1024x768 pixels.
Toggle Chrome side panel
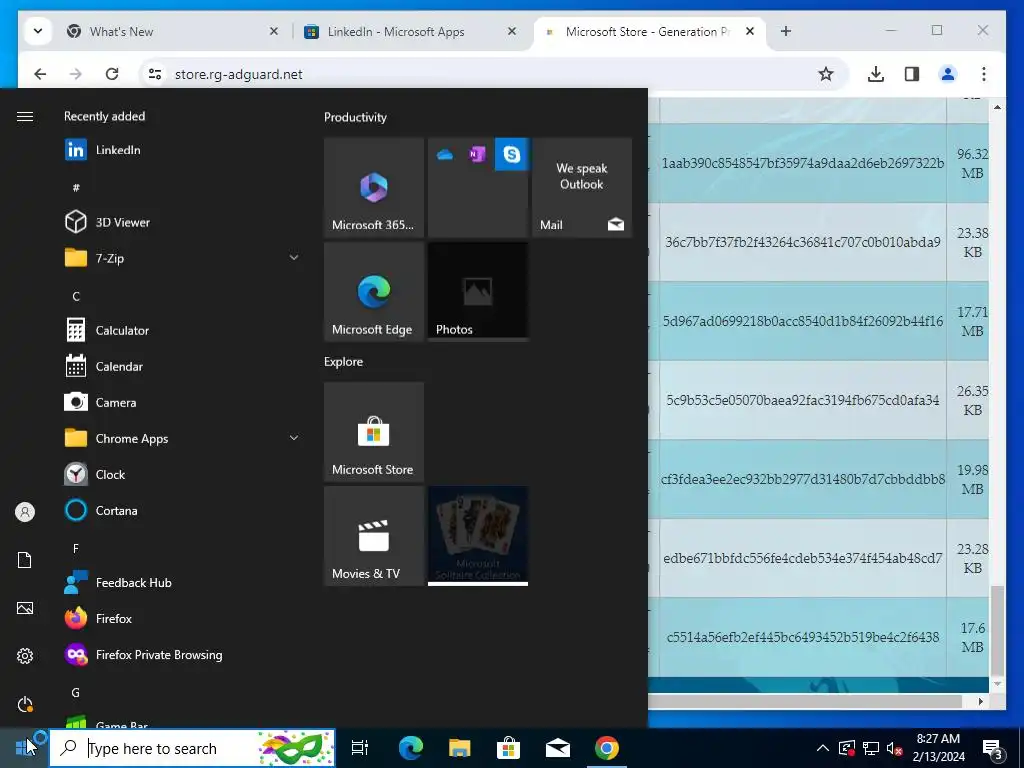912,74
